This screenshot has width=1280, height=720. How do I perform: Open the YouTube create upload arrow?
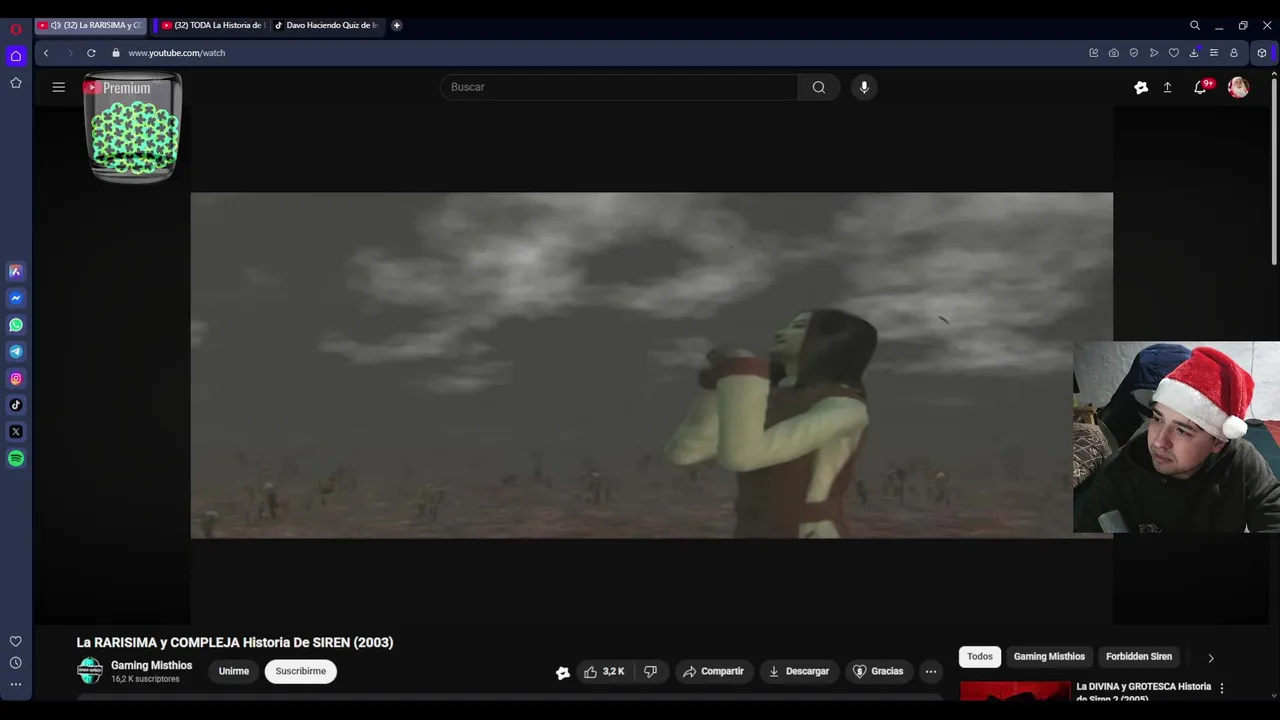pos(1167,87)
